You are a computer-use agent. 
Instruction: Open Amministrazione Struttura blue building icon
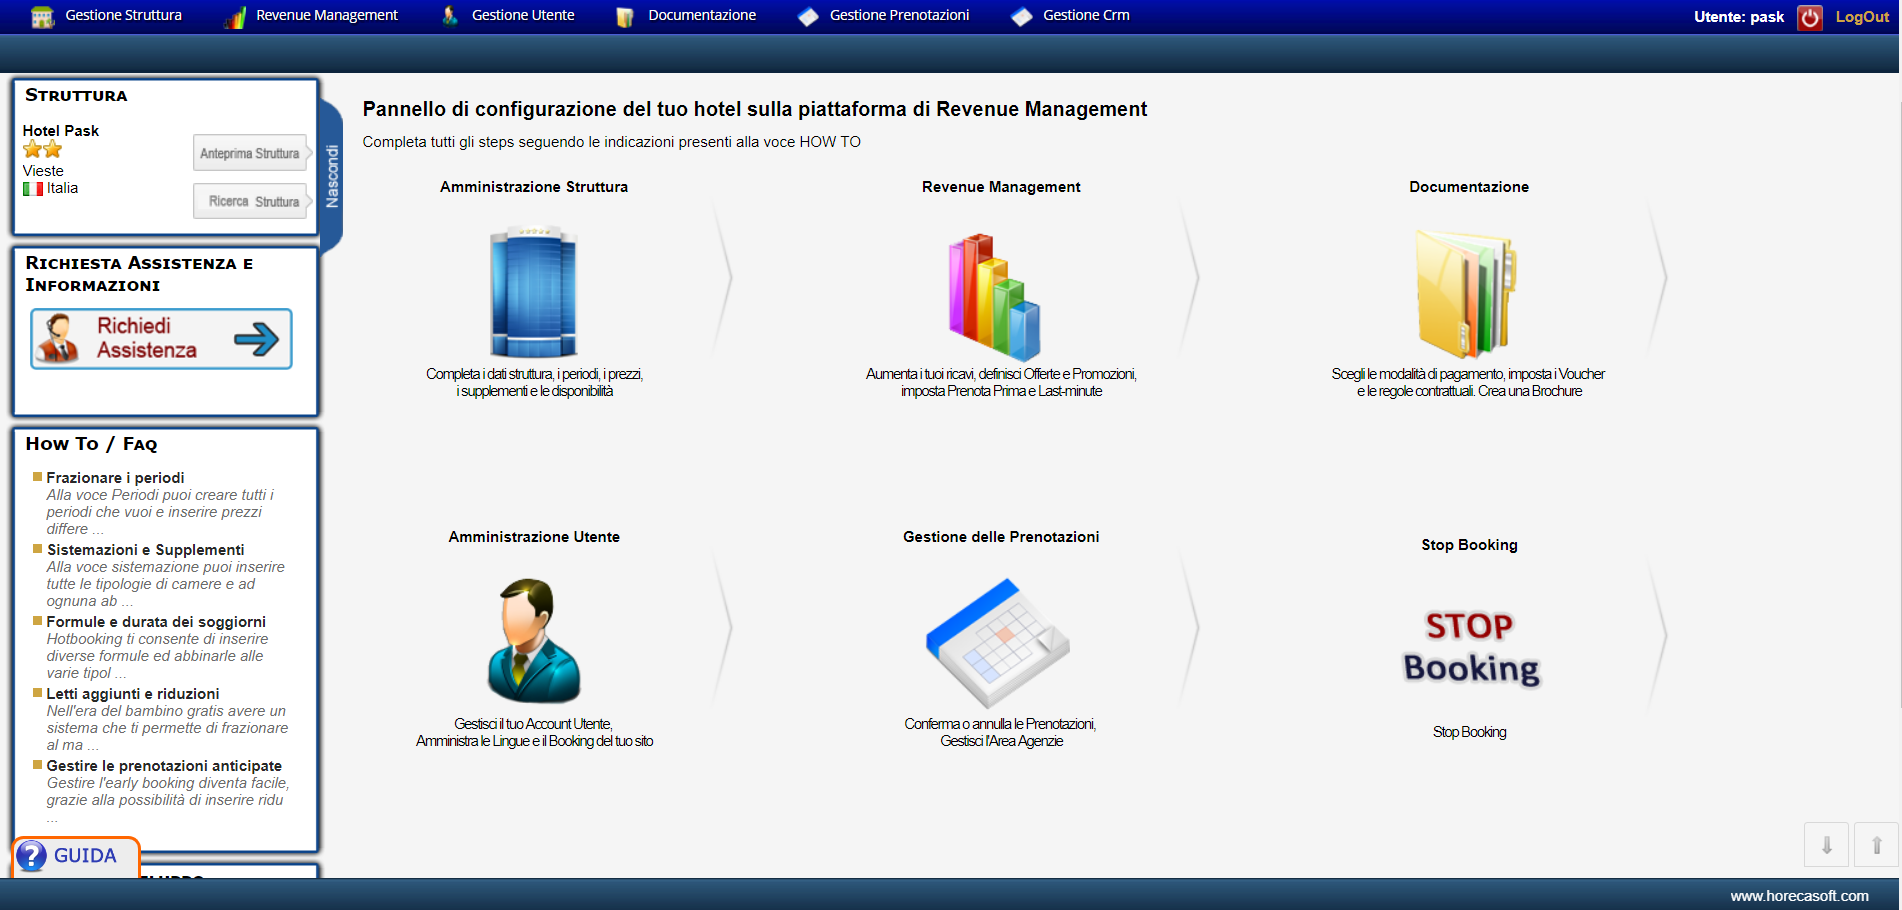pos(534,292)
